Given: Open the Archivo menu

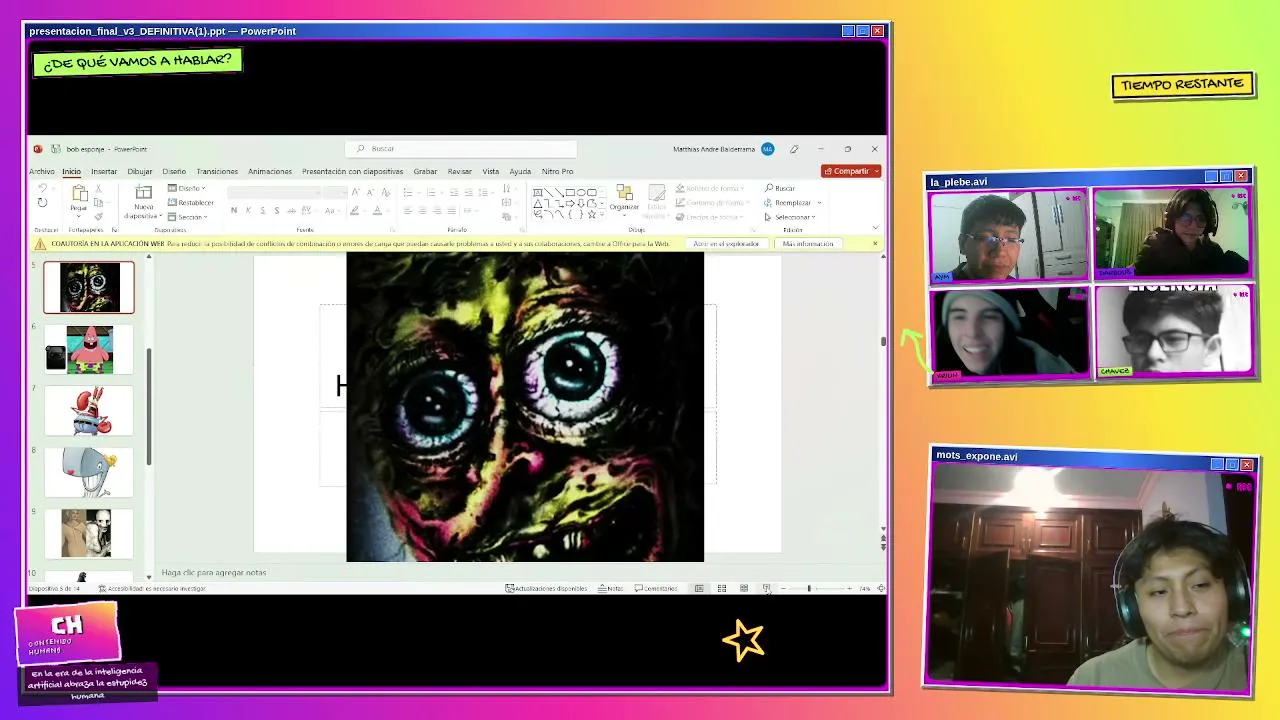Looking at the screenshot, I should coord(42,171).
